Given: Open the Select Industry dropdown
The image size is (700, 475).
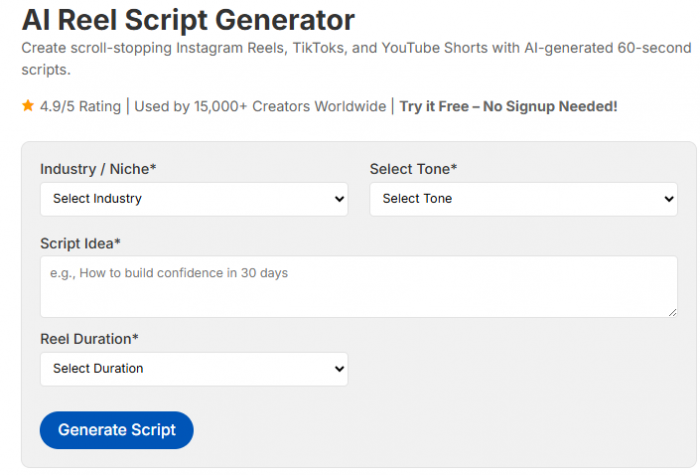Looking at the screenshot, I should [x=194, y=199].
